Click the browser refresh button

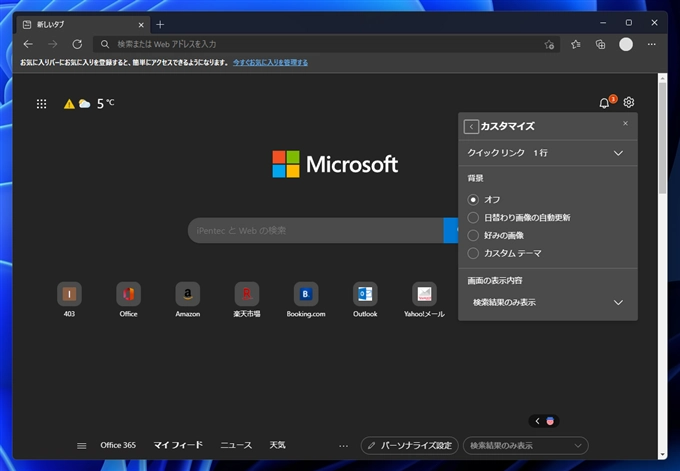click(x=77, y=44)
